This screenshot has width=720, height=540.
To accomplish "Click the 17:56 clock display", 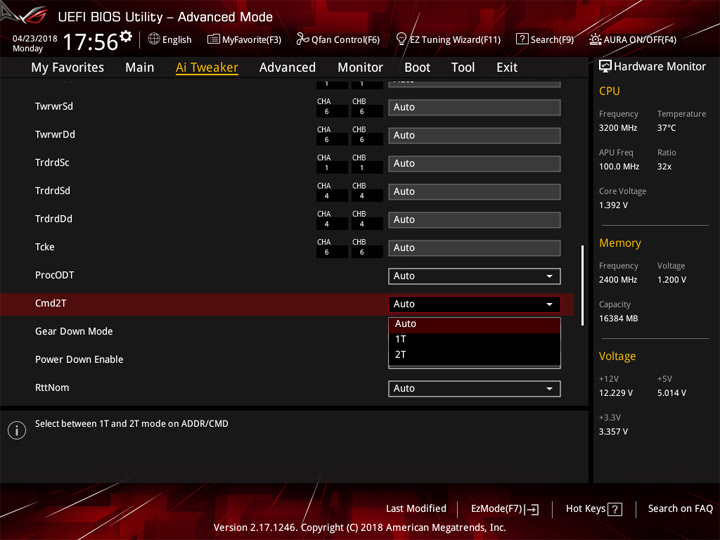I will coord(90,42).
